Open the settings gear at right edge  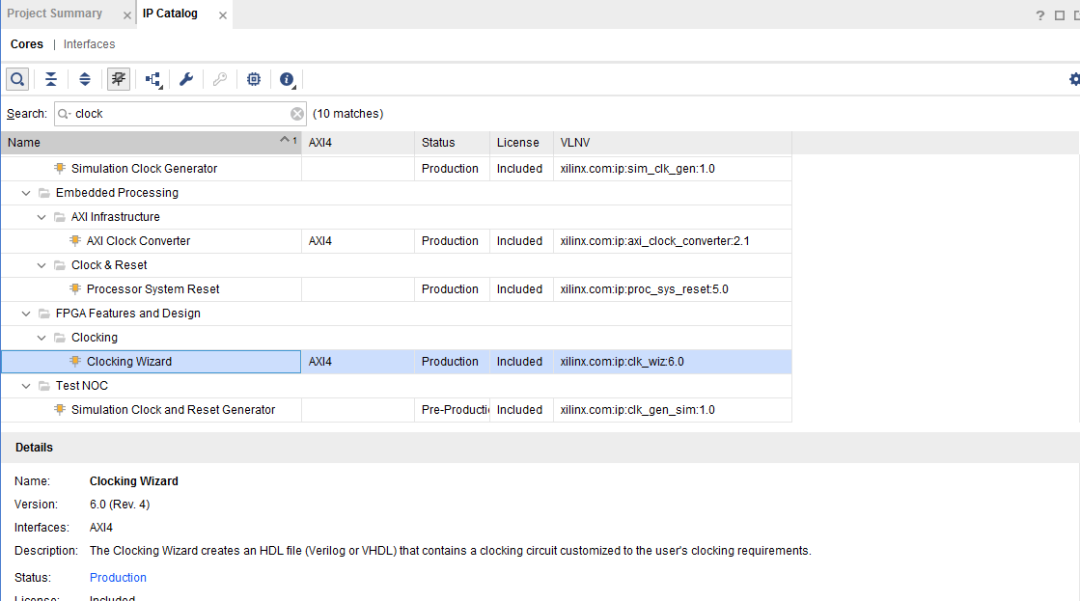click(1074, 79)
